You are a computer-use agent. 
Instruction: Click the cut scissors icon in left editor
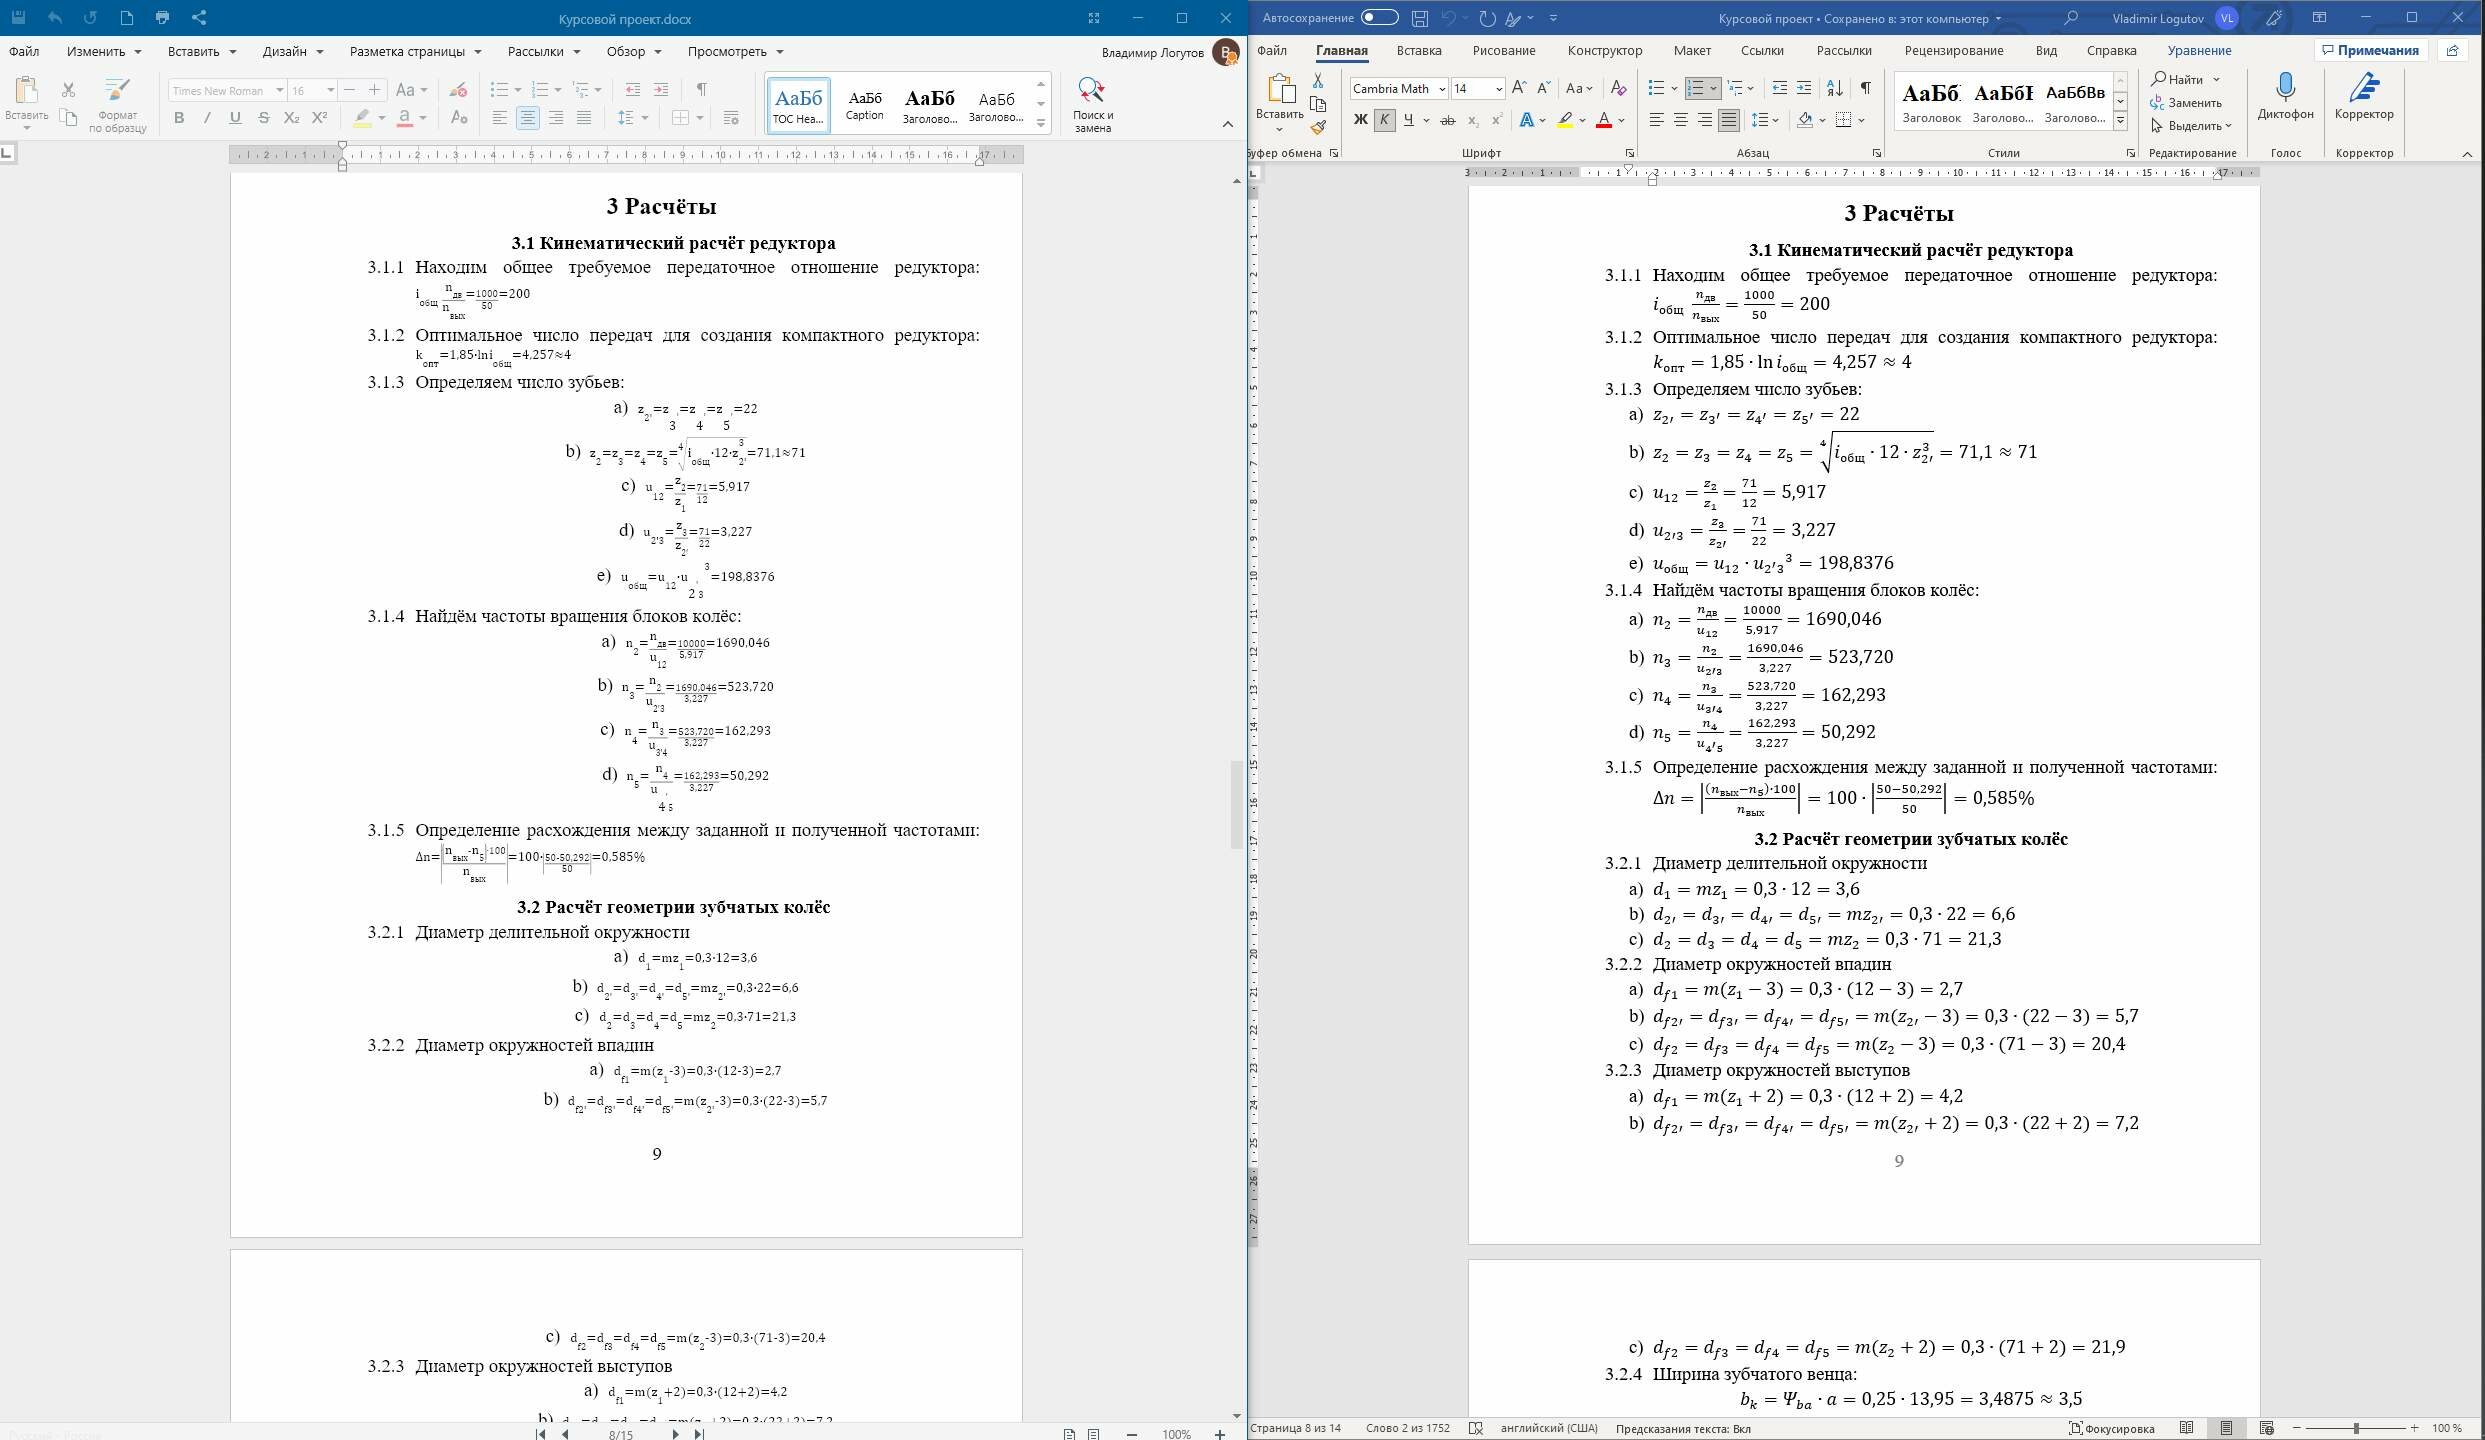tap(68, 90)
